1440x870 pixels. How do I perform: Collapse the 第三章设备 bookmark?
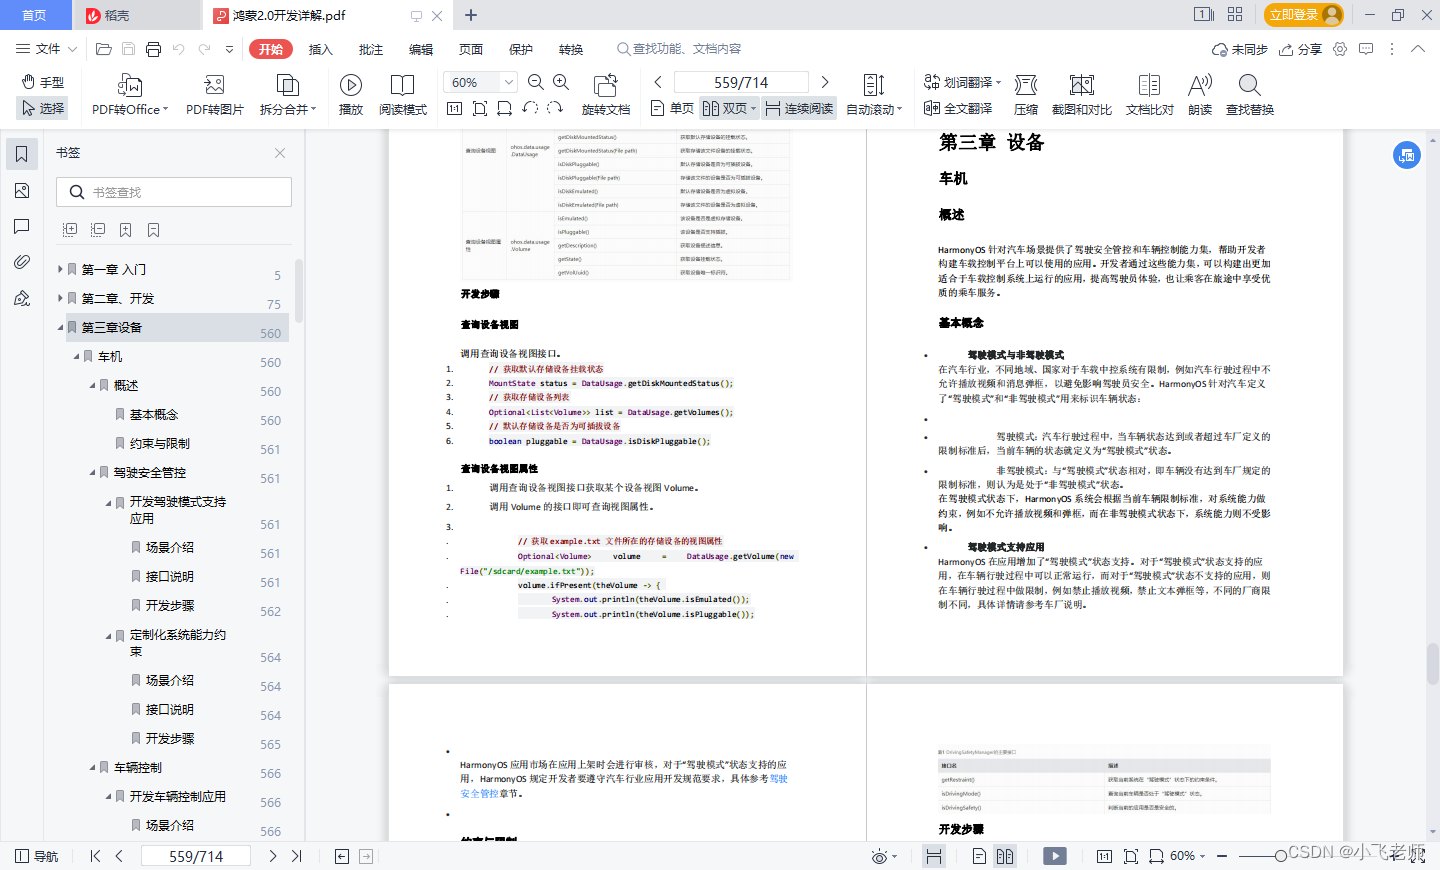coord(60,327)
